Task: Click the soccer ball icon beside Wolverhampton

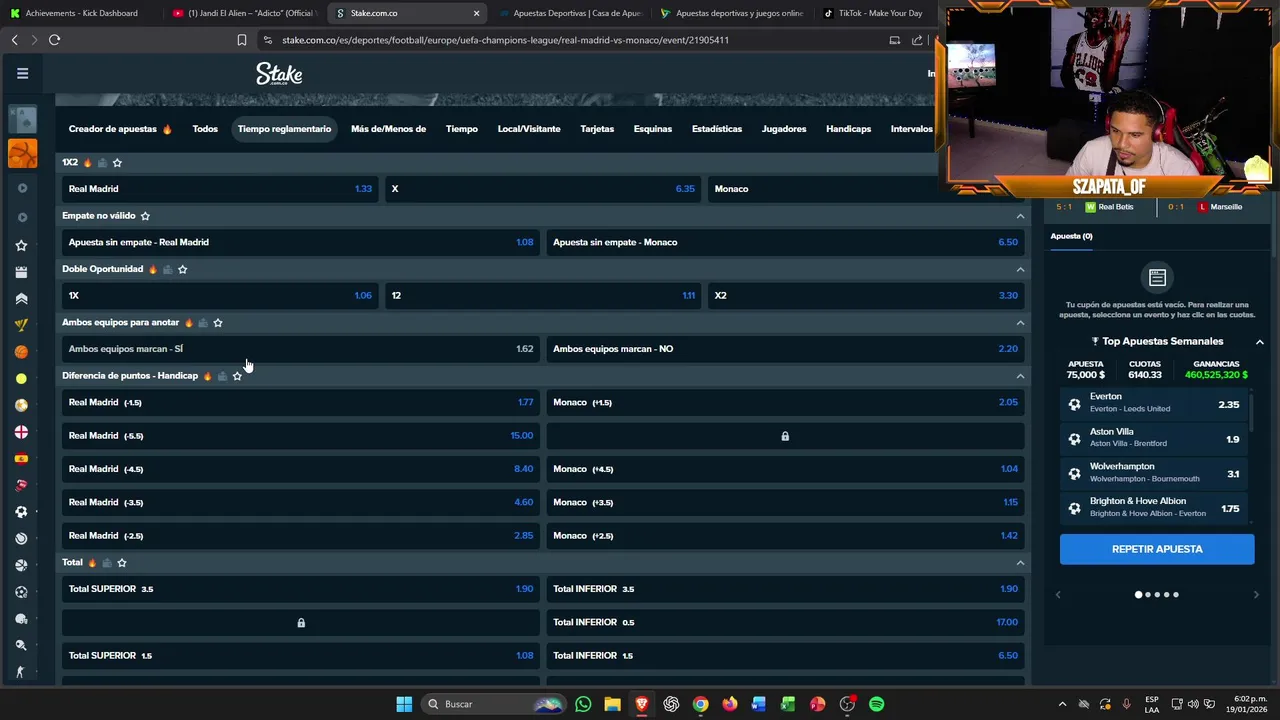Action: click(1074, 474)
